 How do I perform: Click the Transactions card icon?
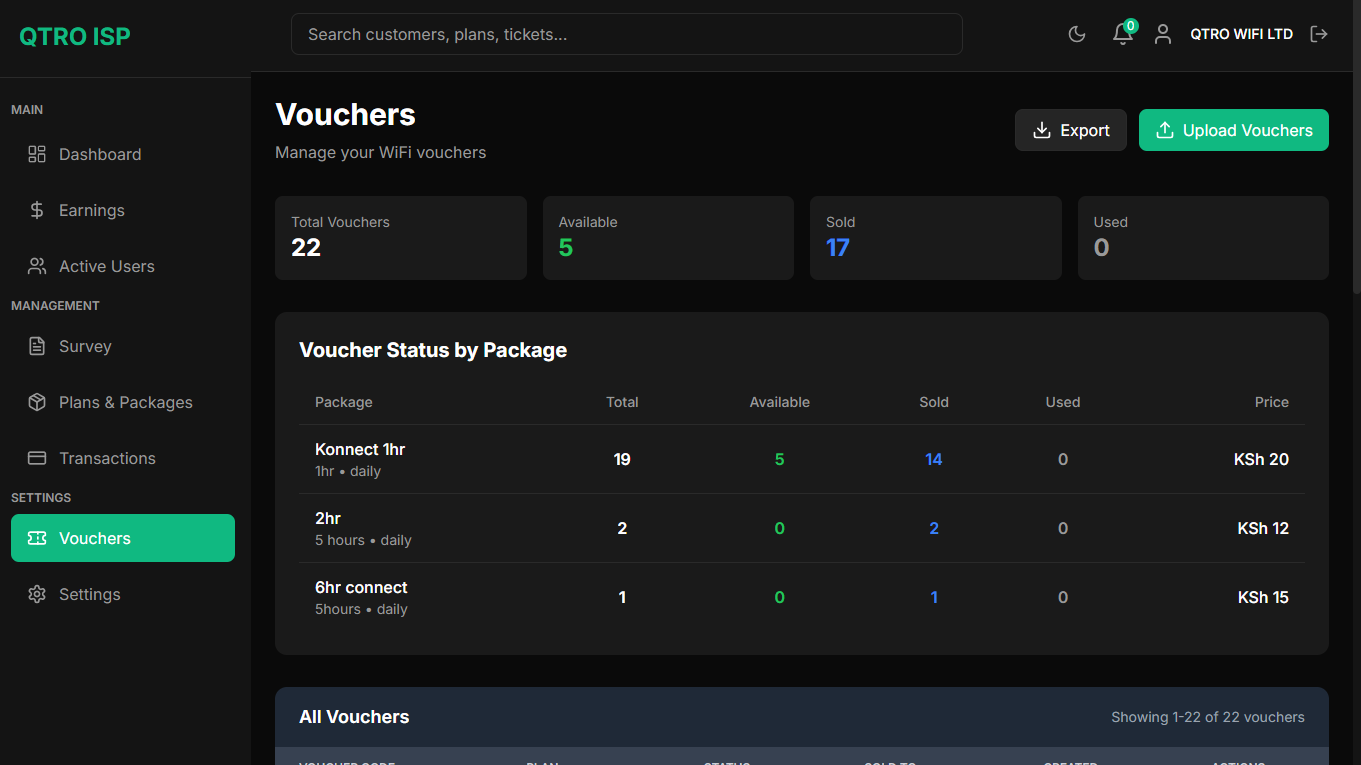37,458
